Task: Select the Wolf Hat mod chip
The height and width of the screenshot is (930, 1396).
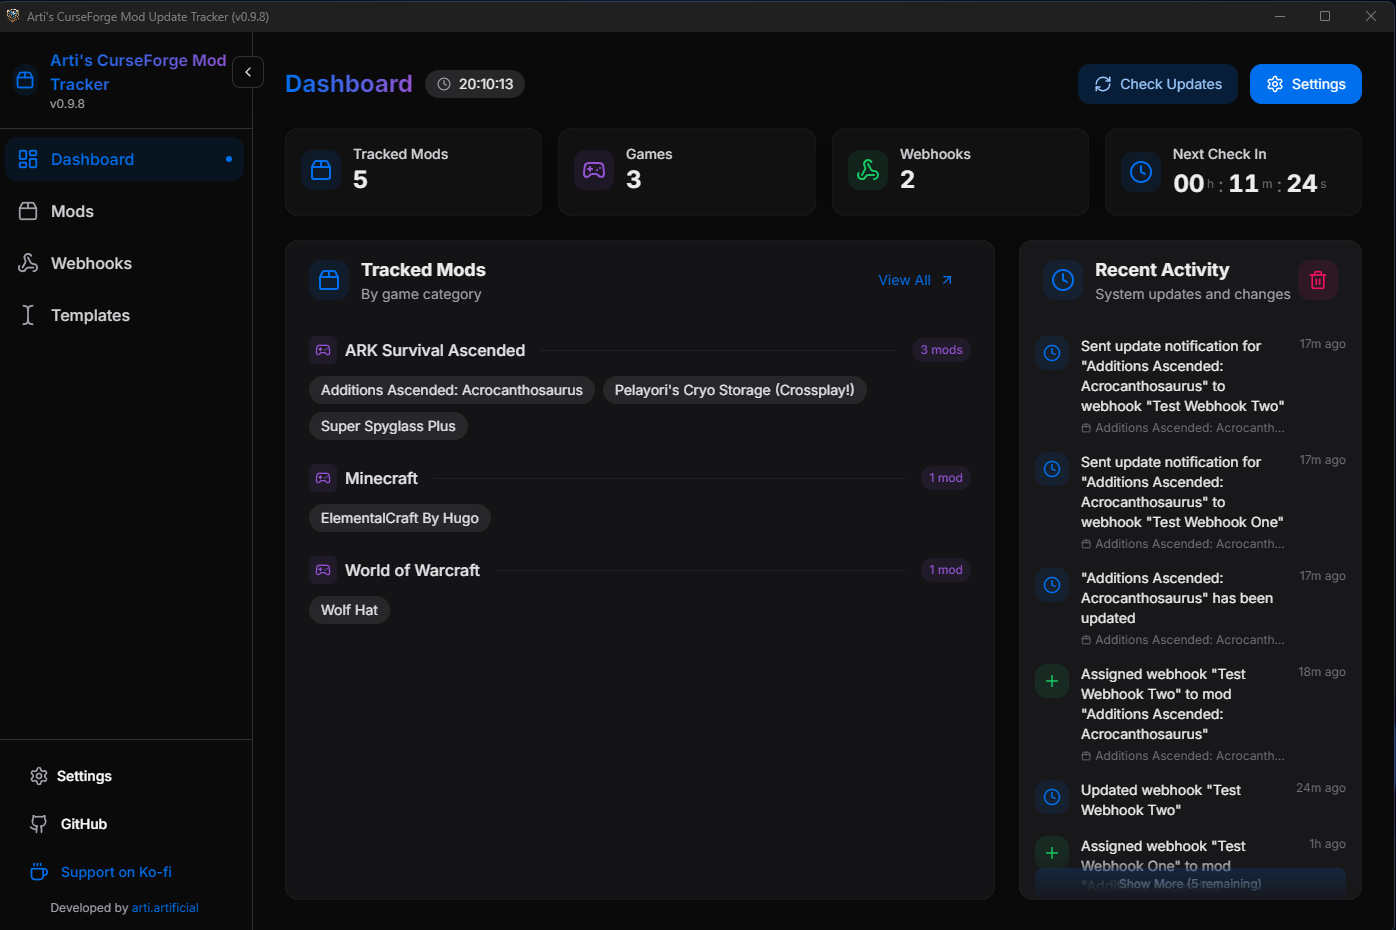Action: 349,610
